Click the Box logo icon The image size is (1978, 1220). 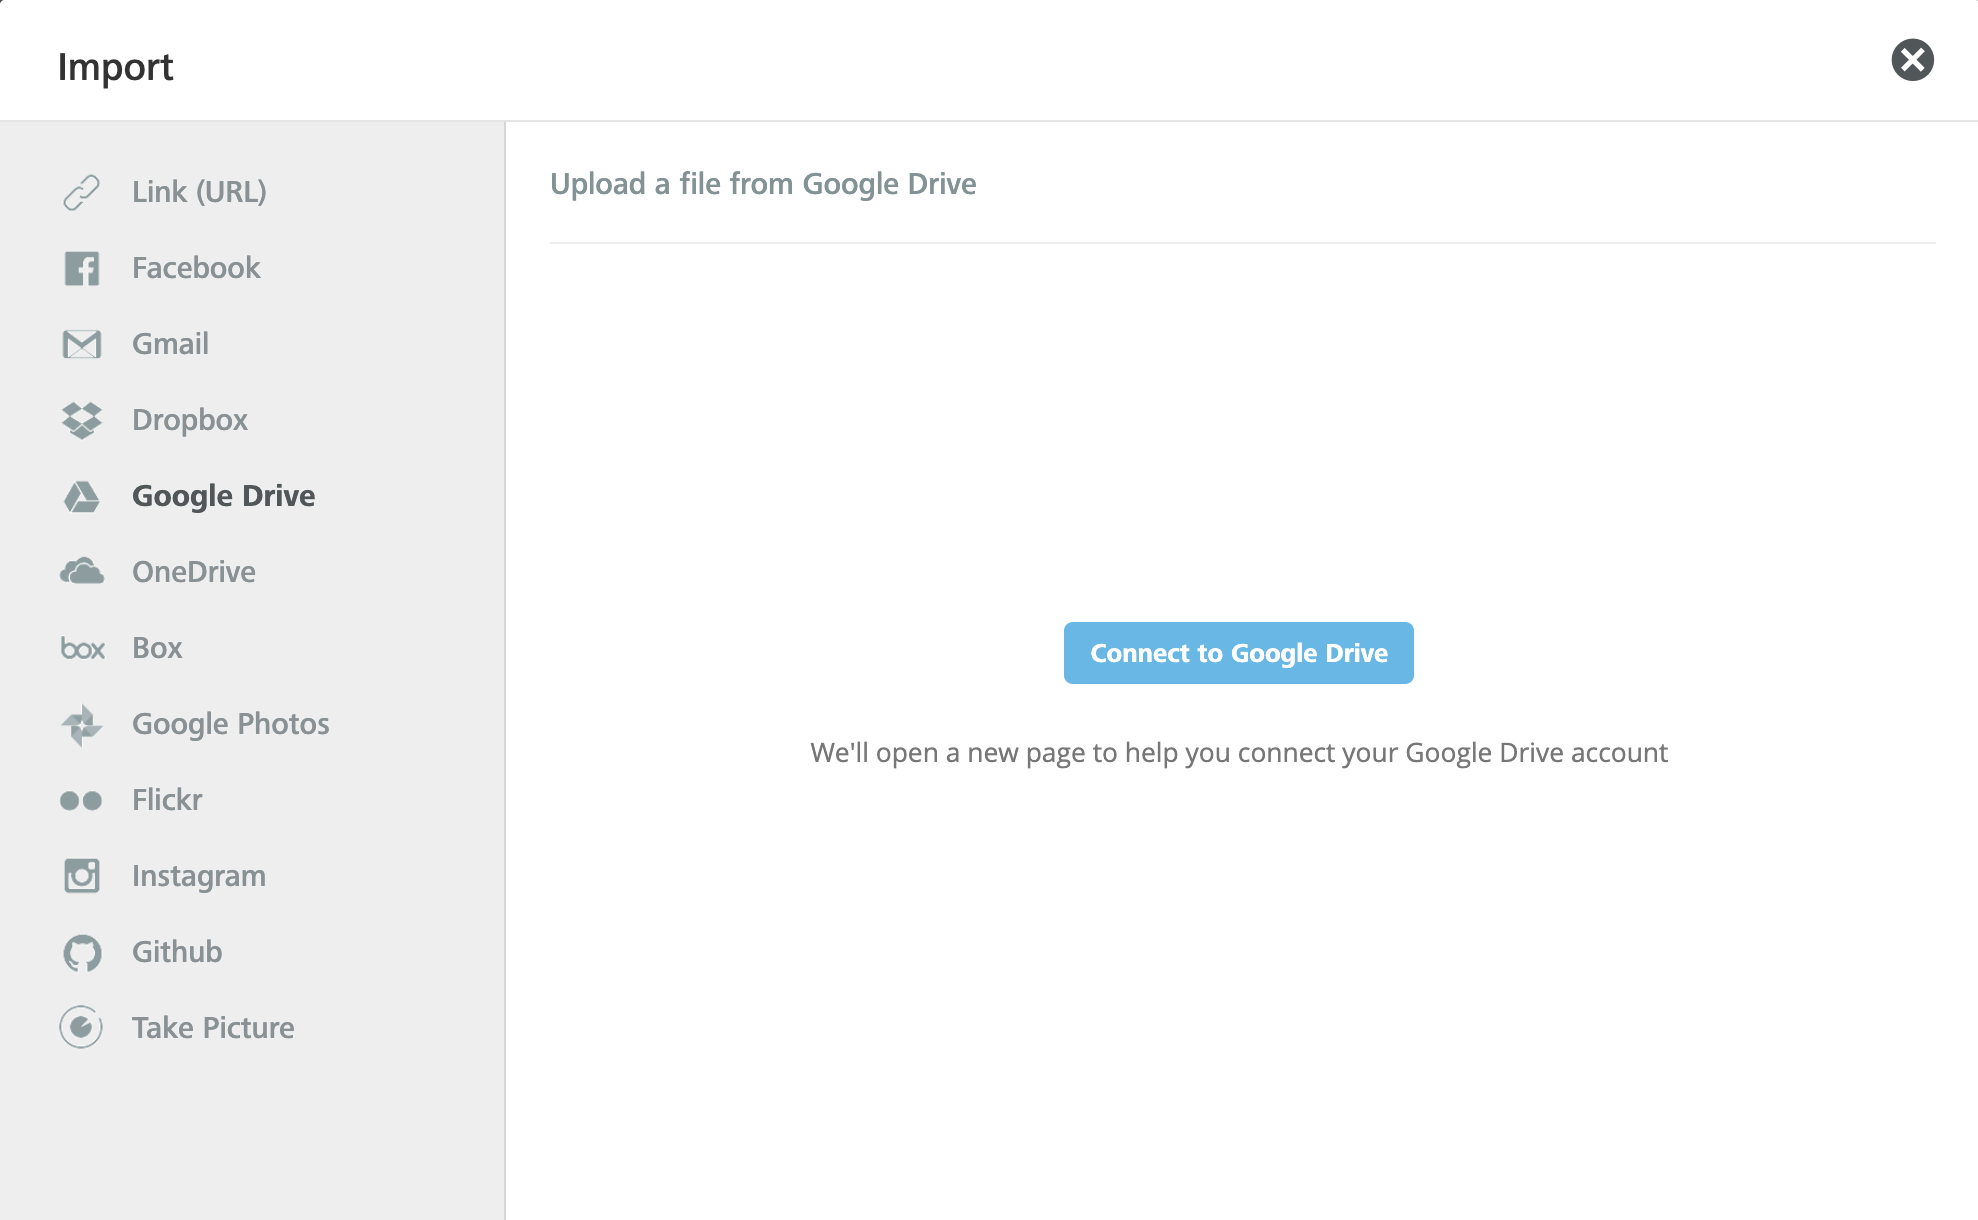[x=83, y=648]
